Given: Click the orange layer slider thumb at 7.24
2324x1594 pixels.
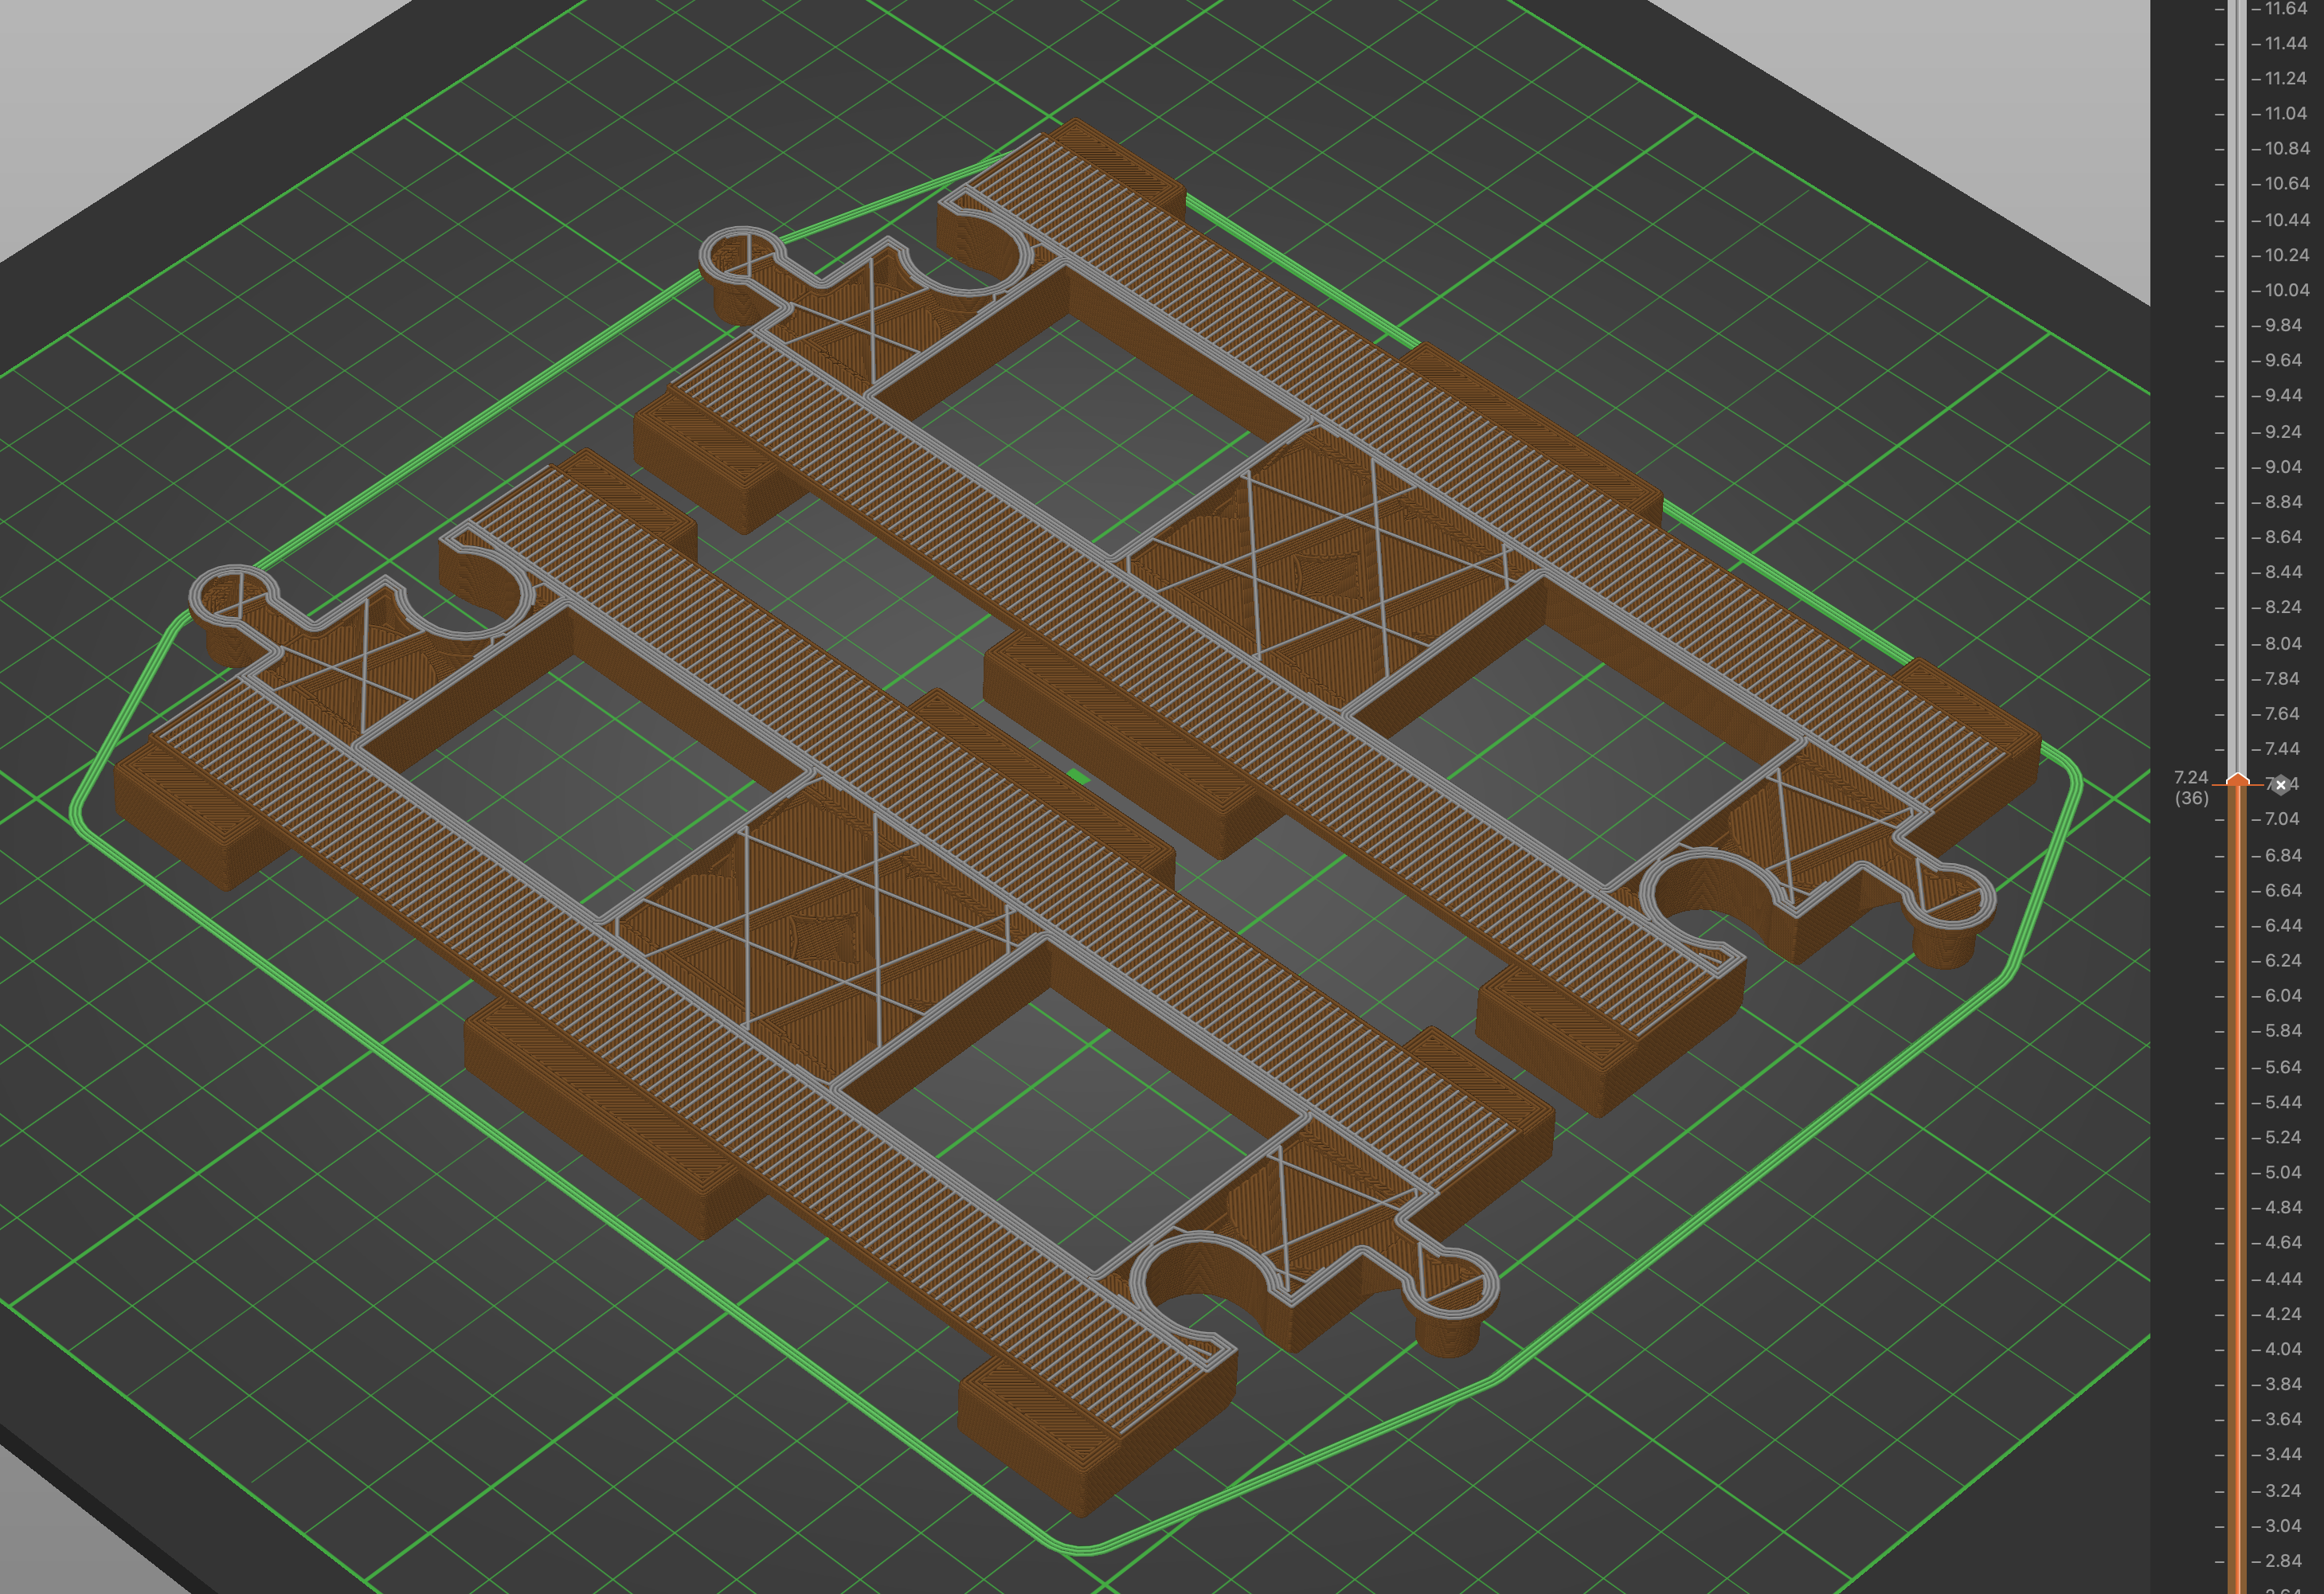Looking at the screenshot, I should 2238,780.
